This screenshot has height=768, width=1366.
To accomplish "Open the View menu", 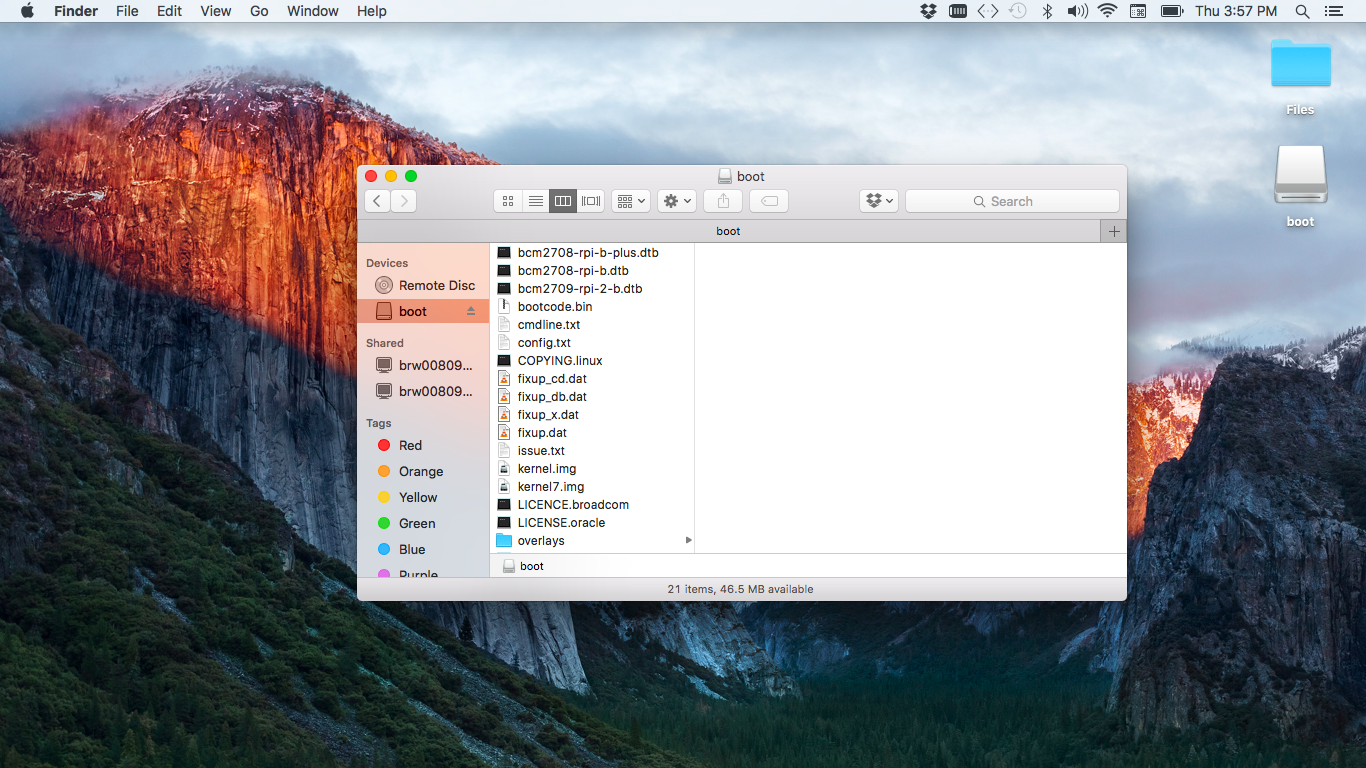I will pyautogui.click(x=215, y=11).
